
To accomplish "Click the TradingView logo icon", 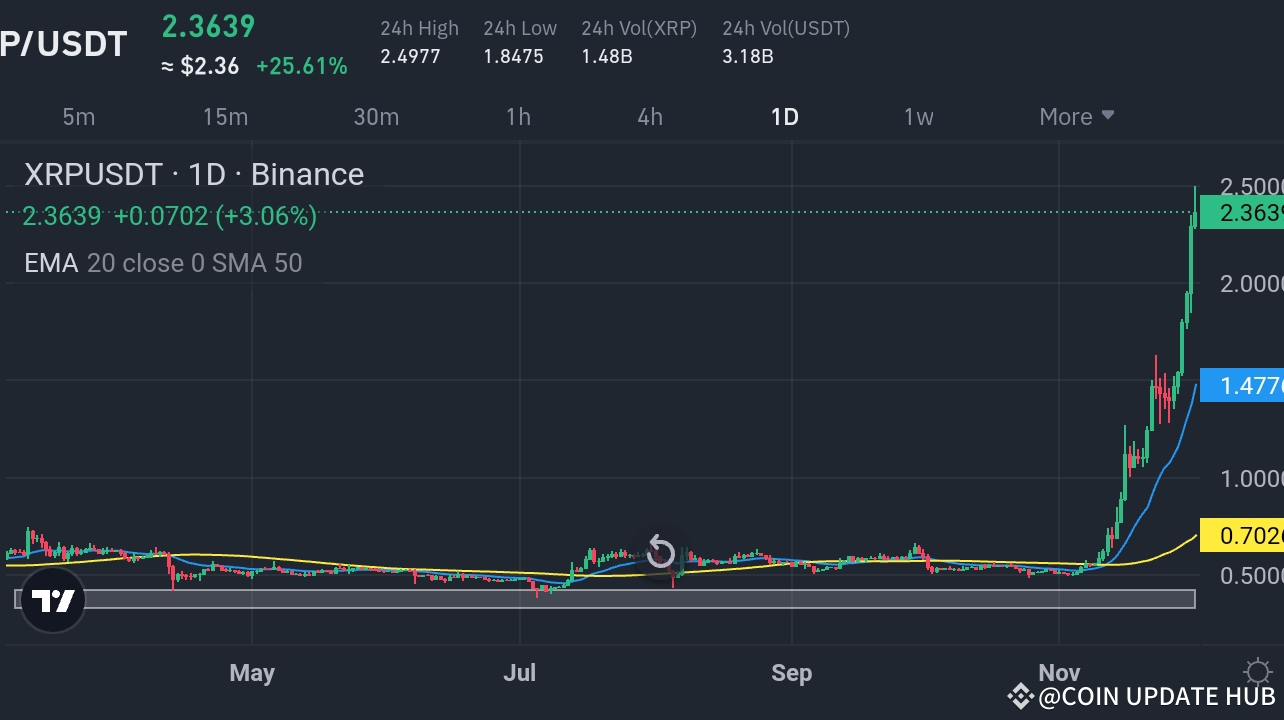I will pos(52,601).
